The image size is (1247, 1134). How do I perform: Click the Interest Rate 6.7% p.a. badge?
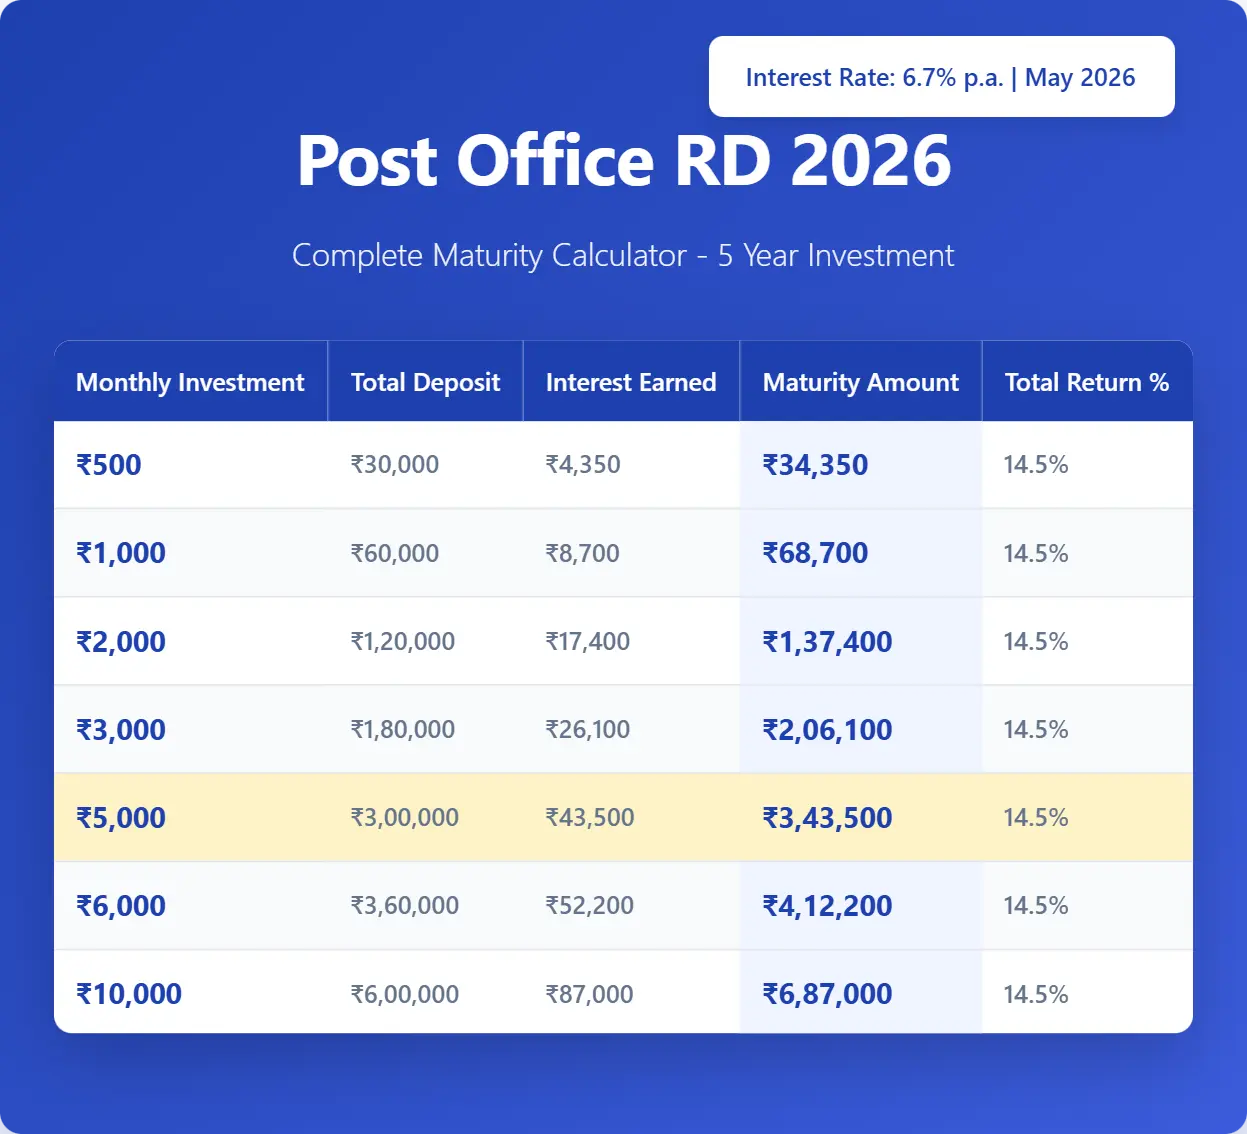[941, 77]
